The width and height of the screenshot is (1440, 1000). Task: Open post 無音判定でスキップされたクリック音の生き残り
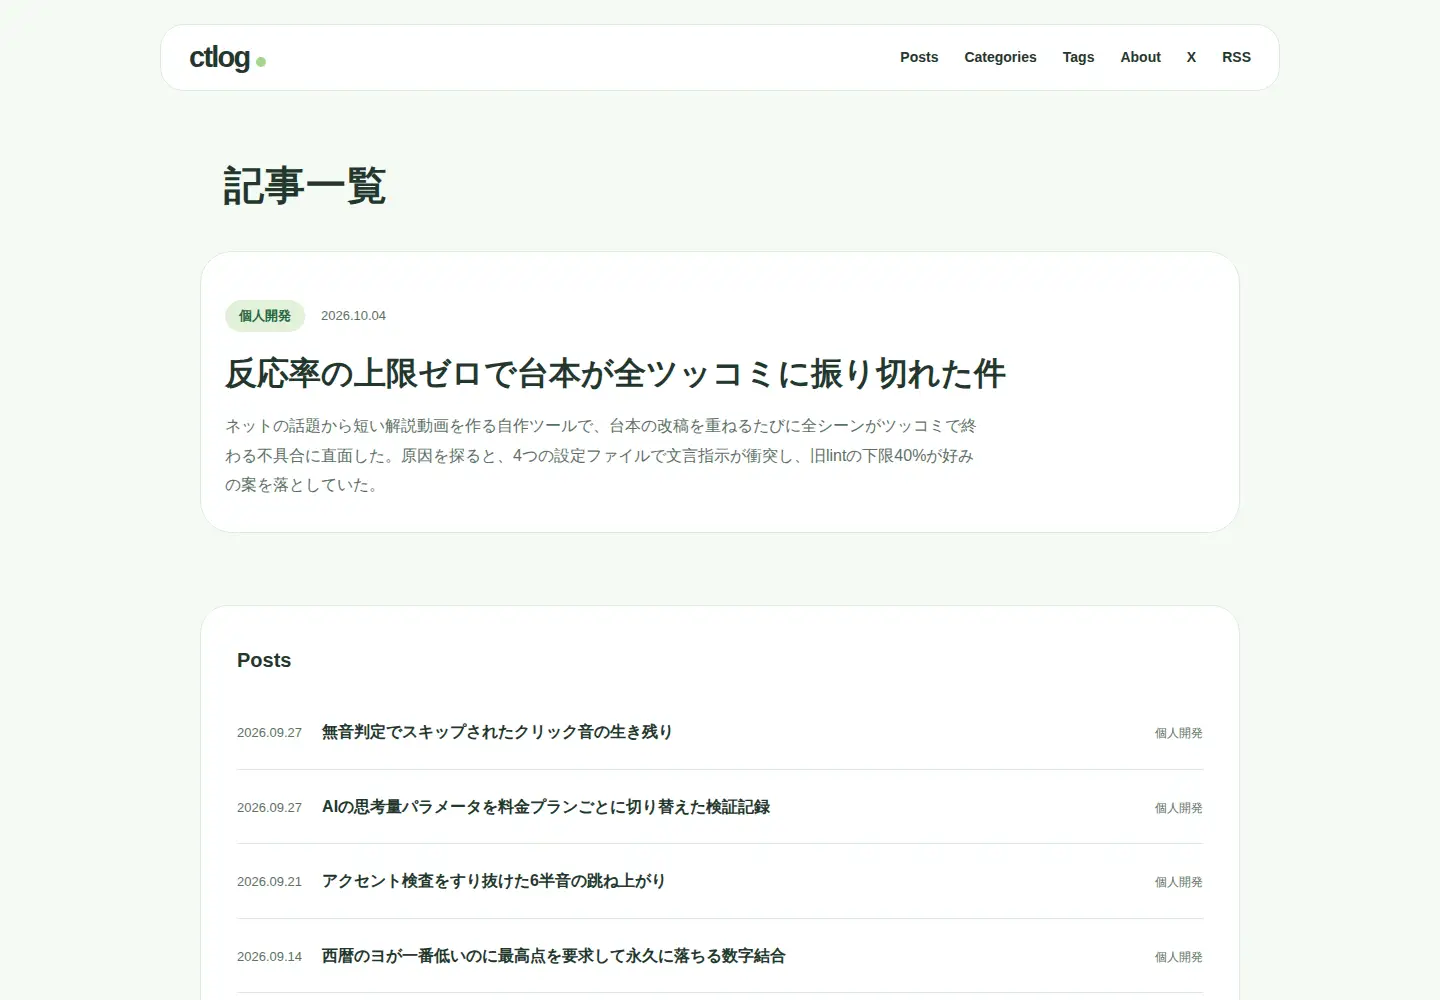[497, 732]
